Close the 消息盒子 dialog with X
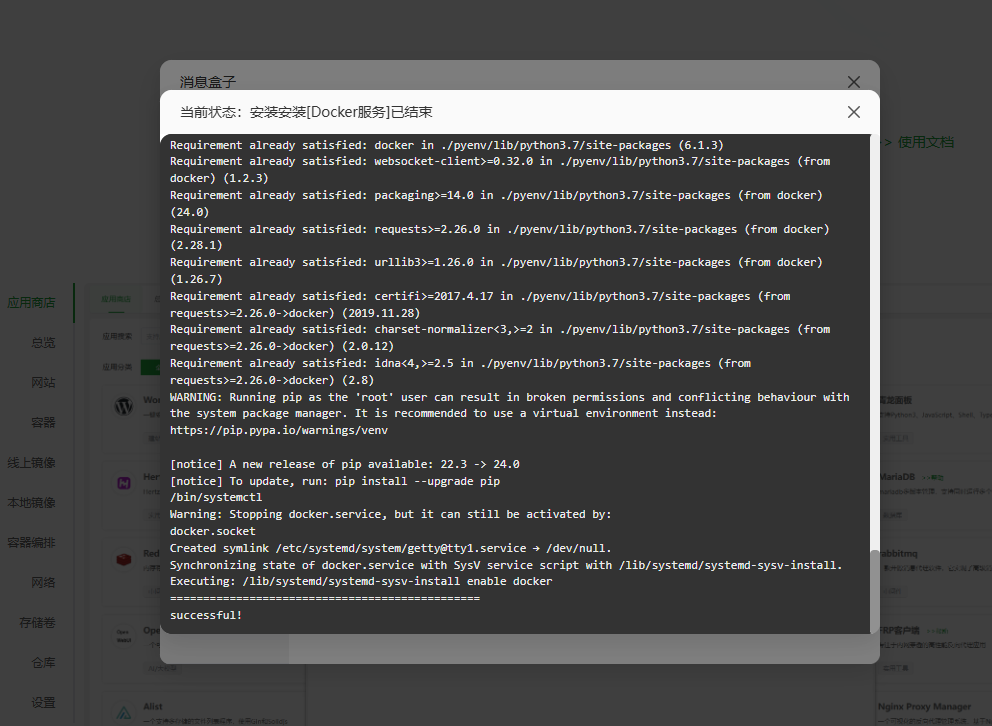Viewport: 992px width, 726px height. 853,82
